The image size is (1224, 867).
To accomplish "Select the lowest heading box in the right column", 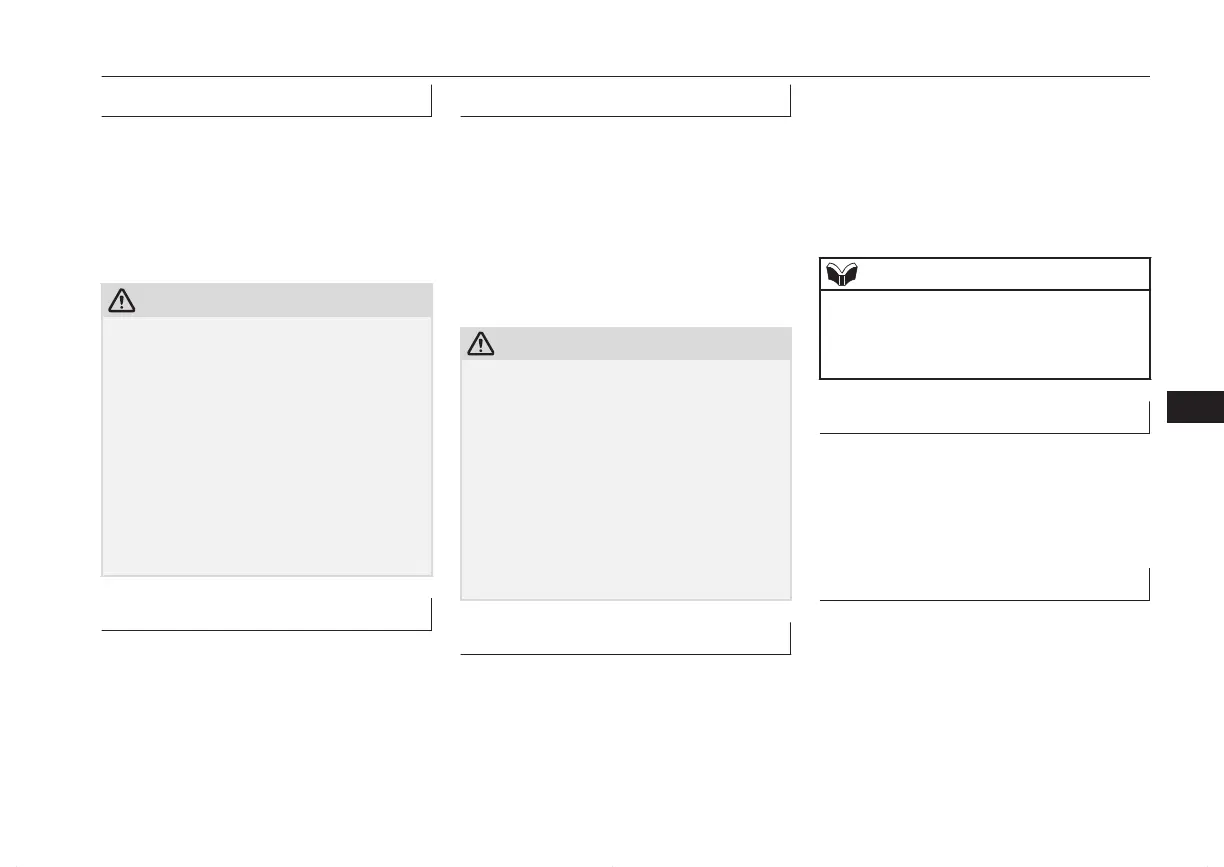I will (x=985, y=584).
